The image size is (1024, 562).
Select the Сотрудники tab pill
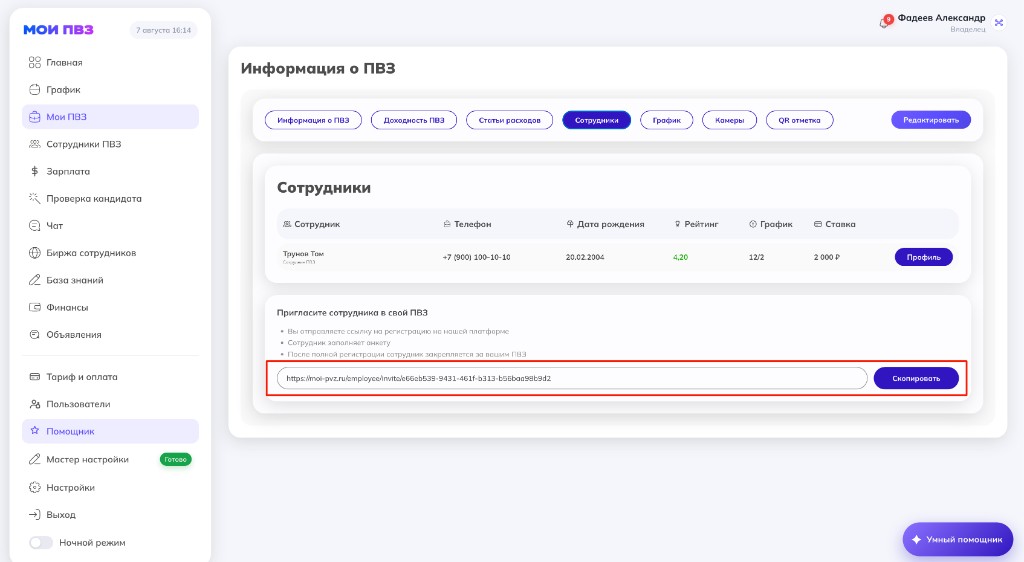(x=596, y=120)
